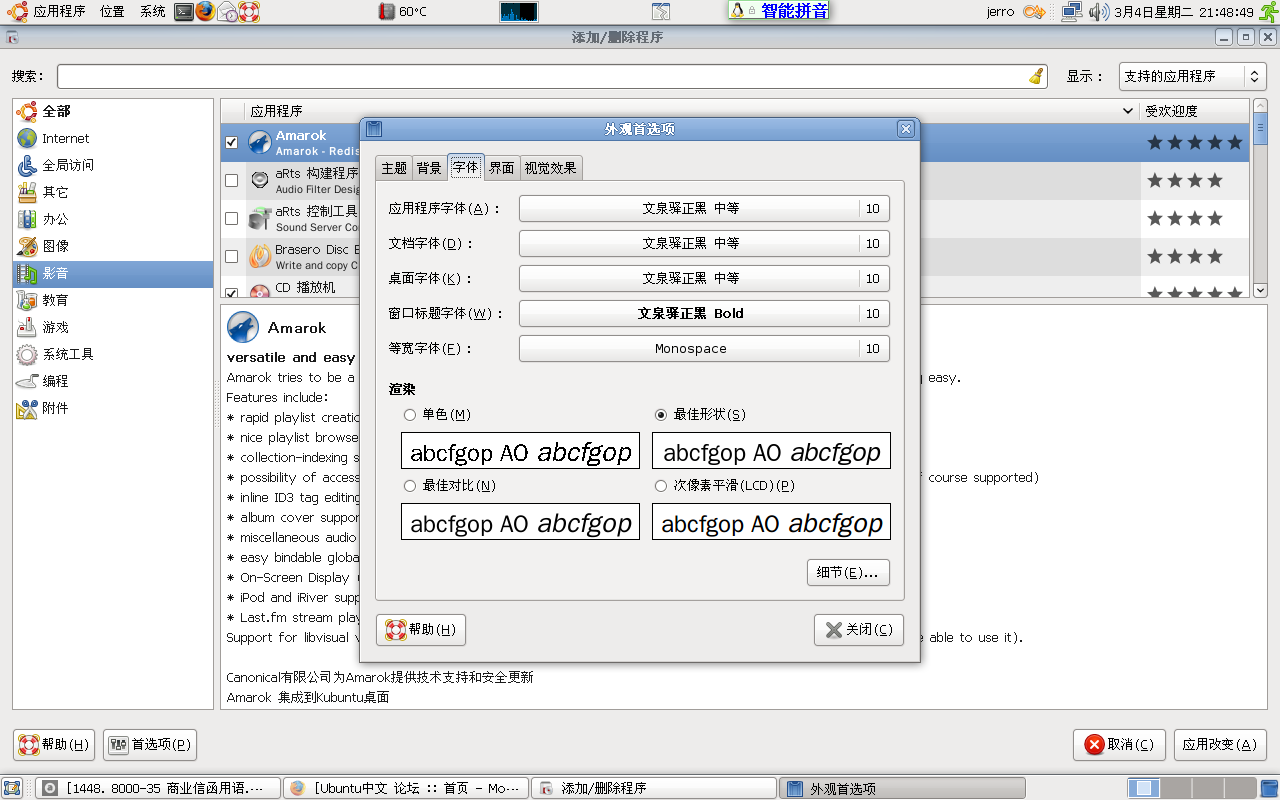Select the 最佳形状(S) rendering radio button
Image resolution: width=1280 pixels, height=800 pixels.
pyautogui.click(x=661, y=414)
